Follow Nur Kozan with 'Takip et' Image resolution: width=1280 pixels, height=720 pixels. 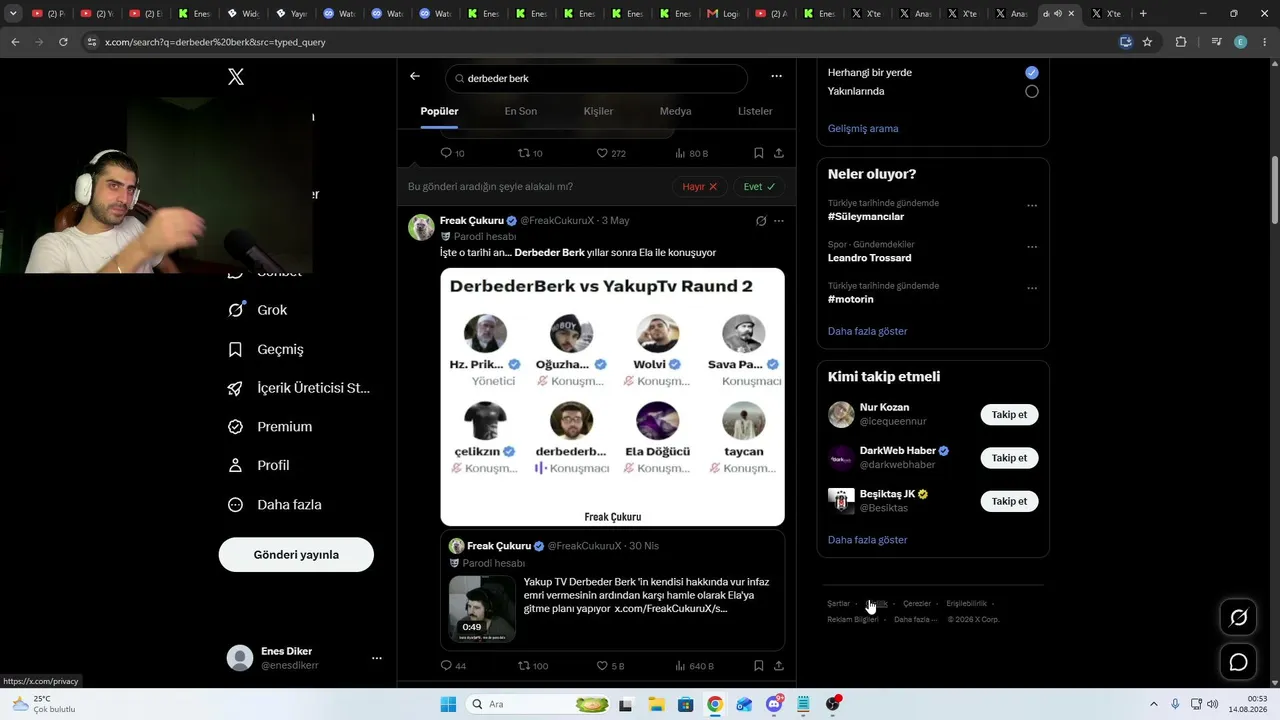click(x=1009, y=415)
